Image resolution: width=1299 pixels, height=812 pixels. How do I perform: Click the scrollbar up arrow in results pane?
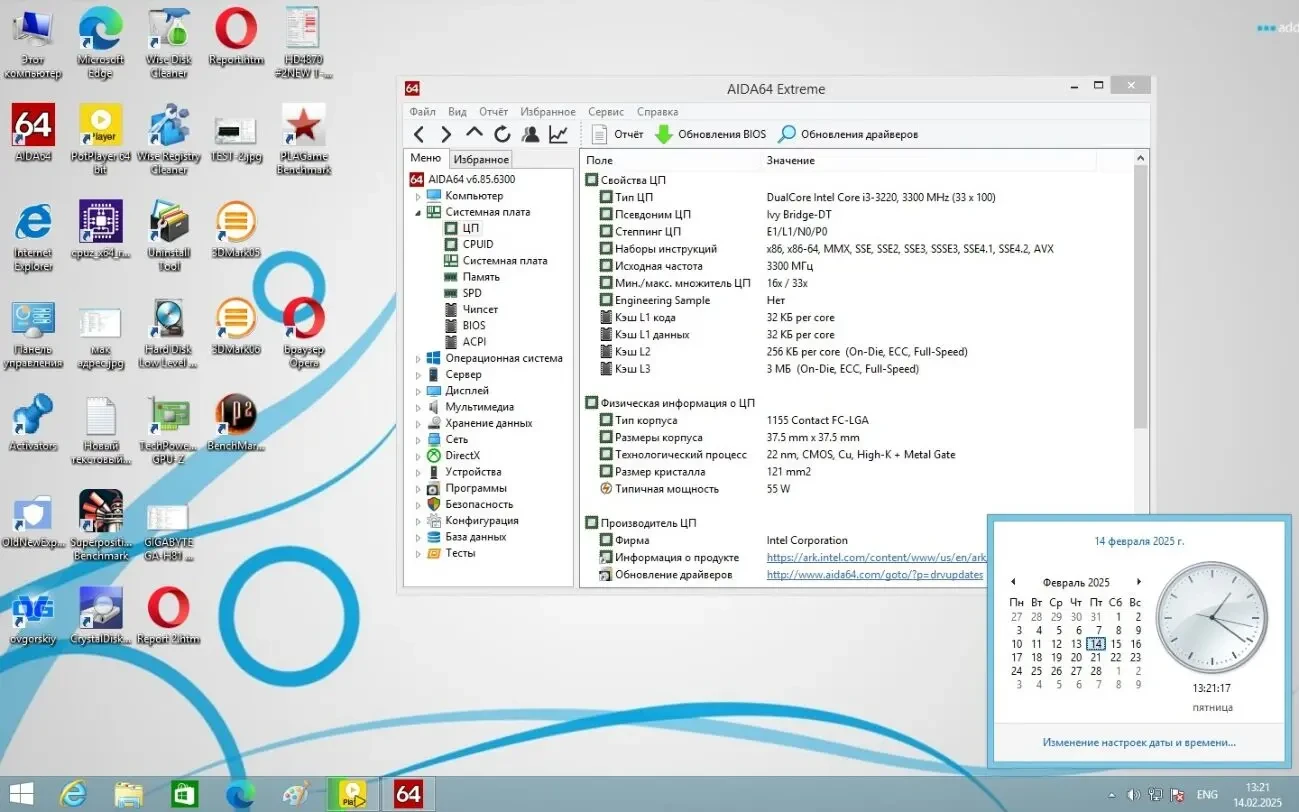pos(1140,157)
